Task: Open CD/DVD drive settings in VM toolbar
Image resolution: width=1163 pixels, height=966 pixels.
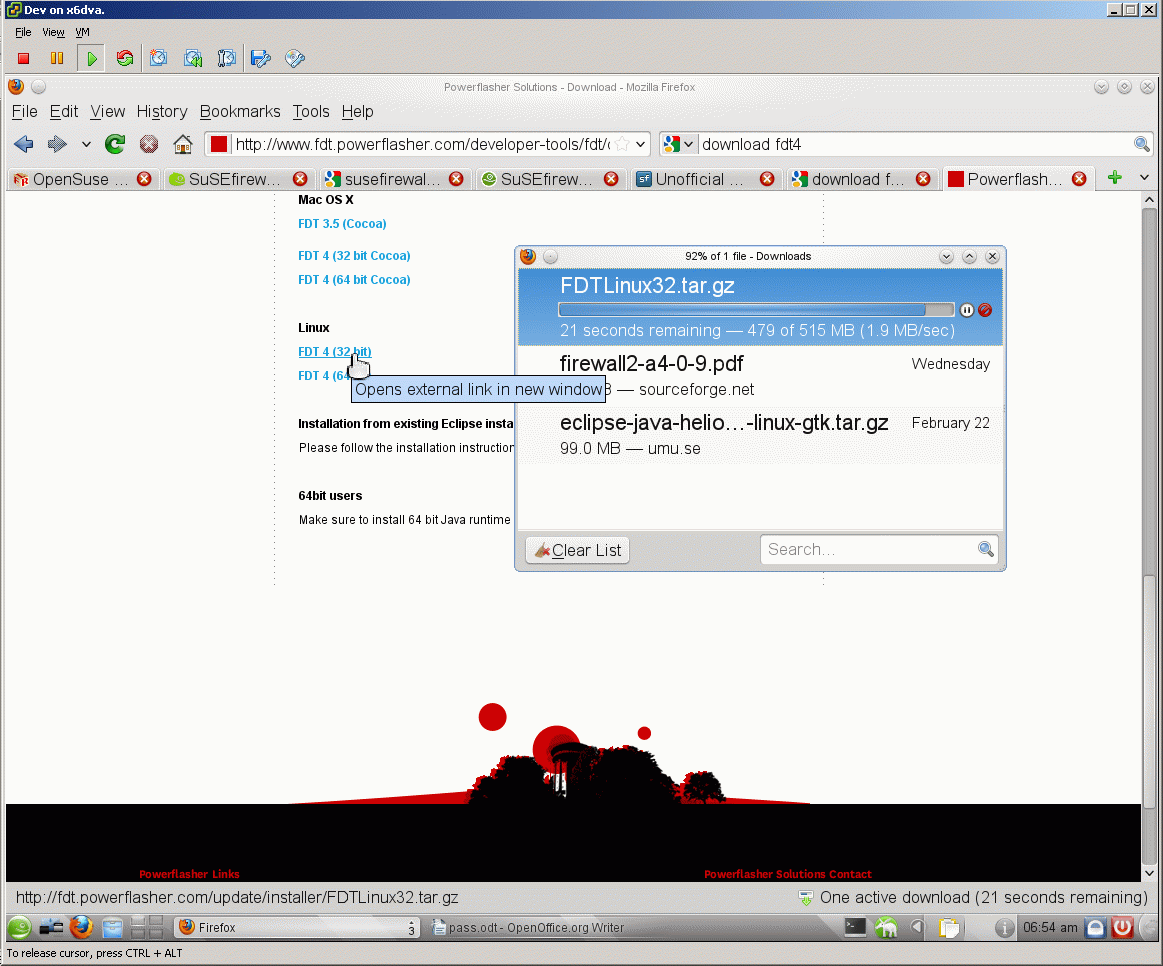Action: pyautogui.click(x=294, y=59)
